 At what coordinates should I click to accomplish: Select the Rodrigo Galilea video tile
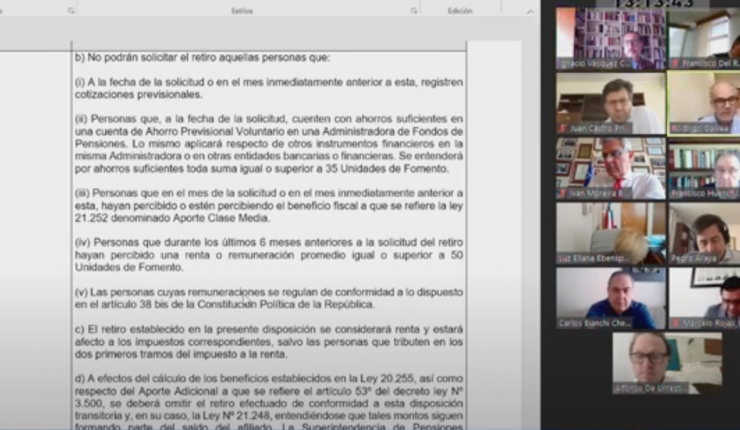703,101
